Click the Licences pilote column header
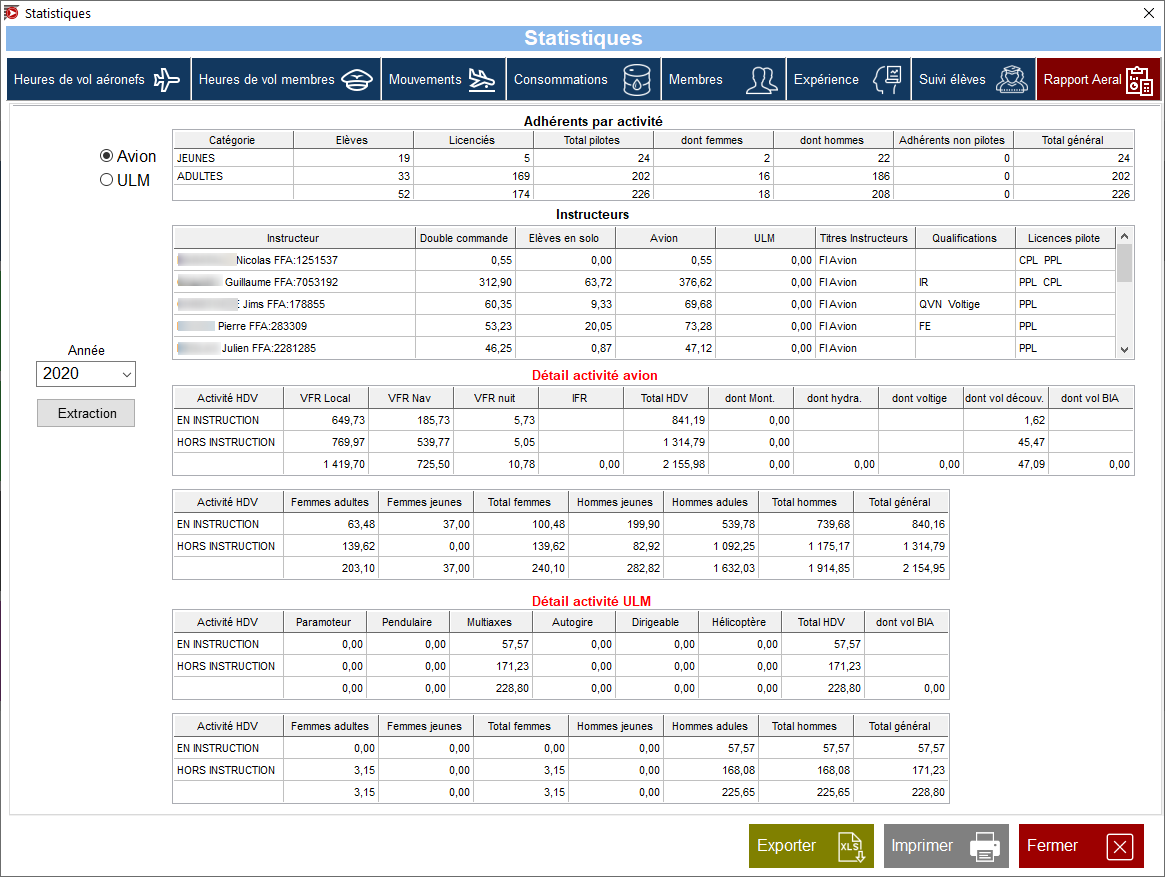Viewport: 1165px width, 877px height. pyautogui.click(x=1064, y=239)
